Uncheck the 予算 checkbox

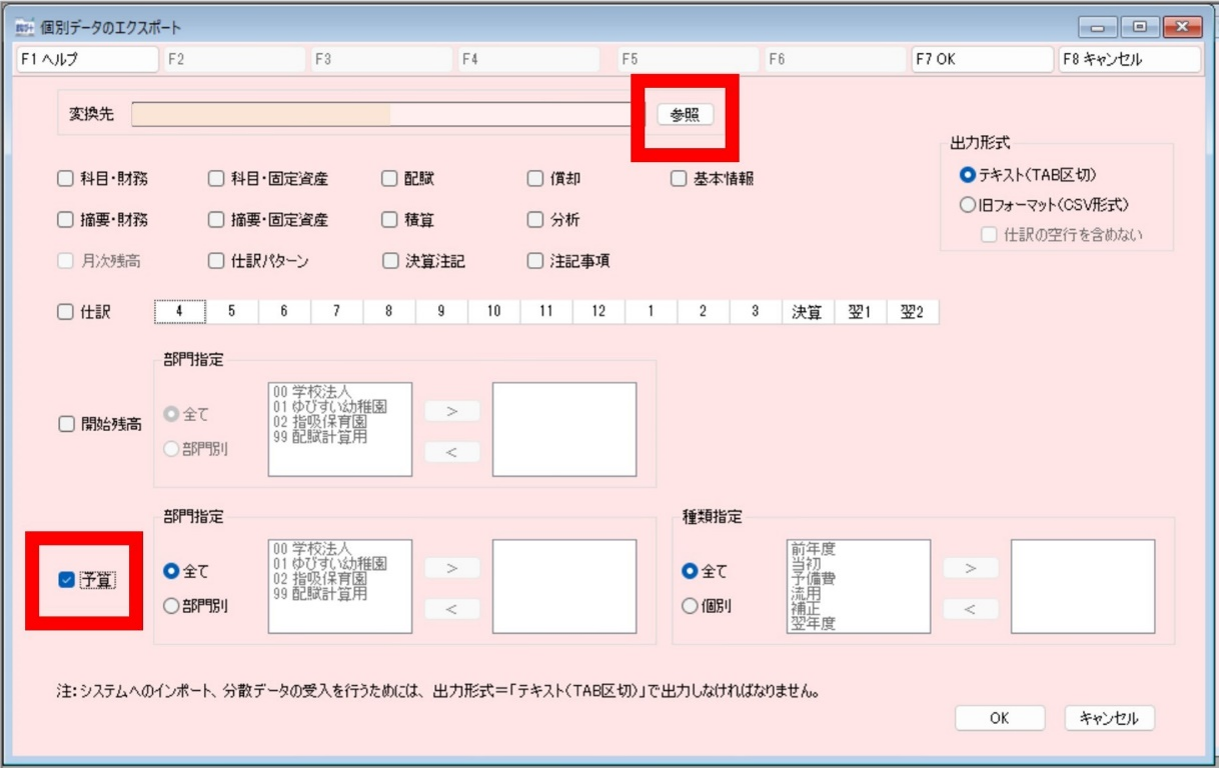[67, 580]
